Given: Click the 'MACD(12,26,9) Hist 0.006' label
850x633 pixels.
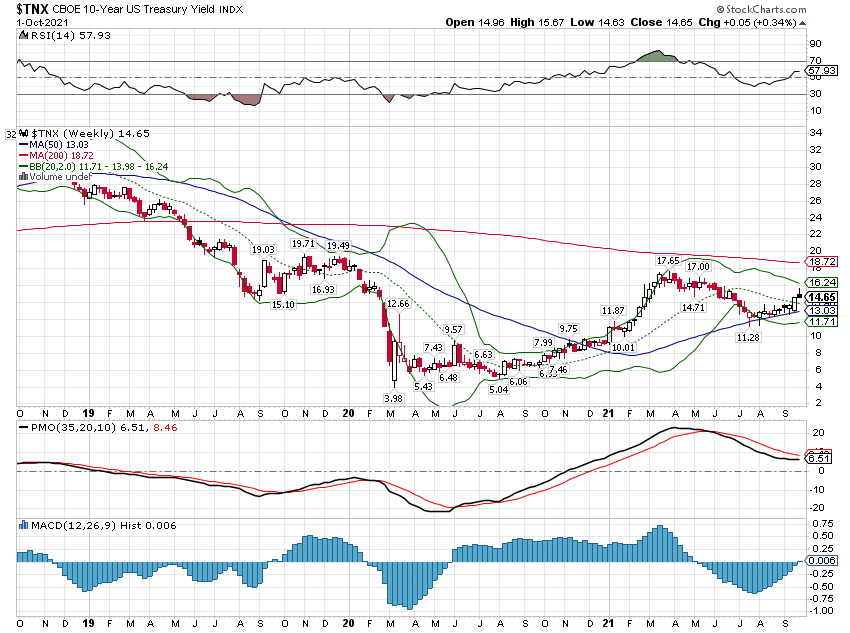Looking at the screenshot, I should click(x=104, y=525).
